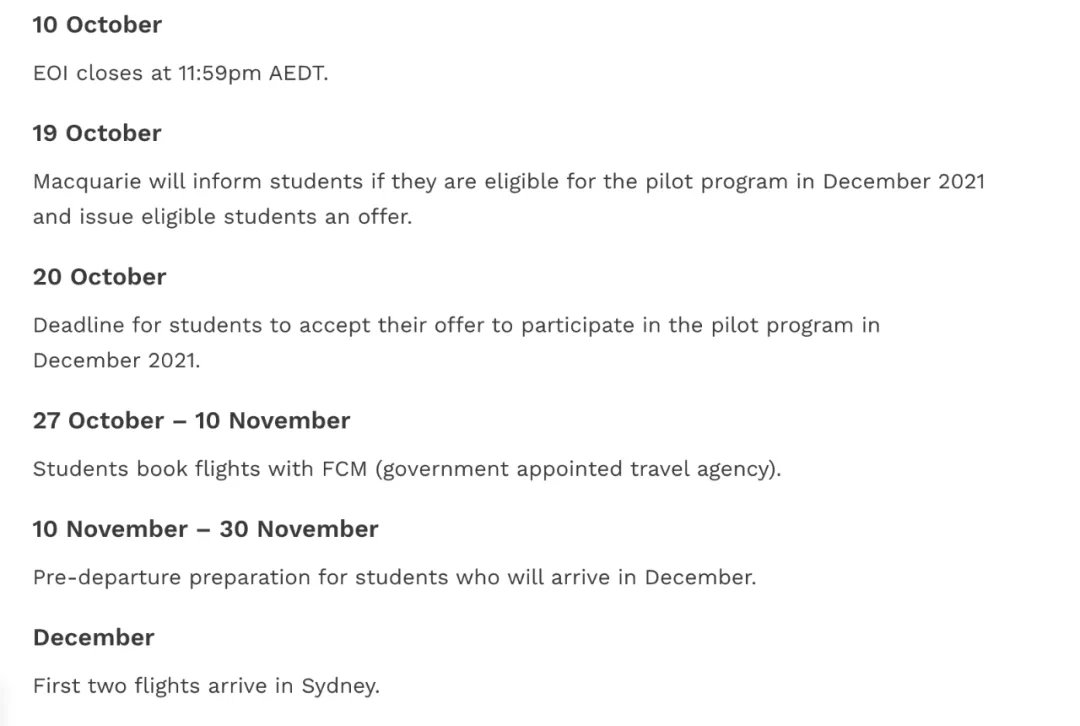Click the 19 October heading

click(97, 133)
